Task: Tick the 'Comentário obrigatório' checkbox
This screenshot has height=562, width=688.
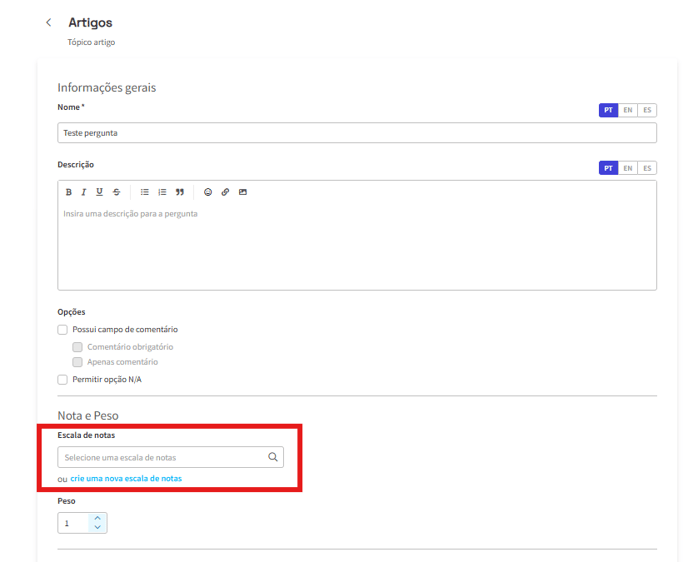Action: 78,346
